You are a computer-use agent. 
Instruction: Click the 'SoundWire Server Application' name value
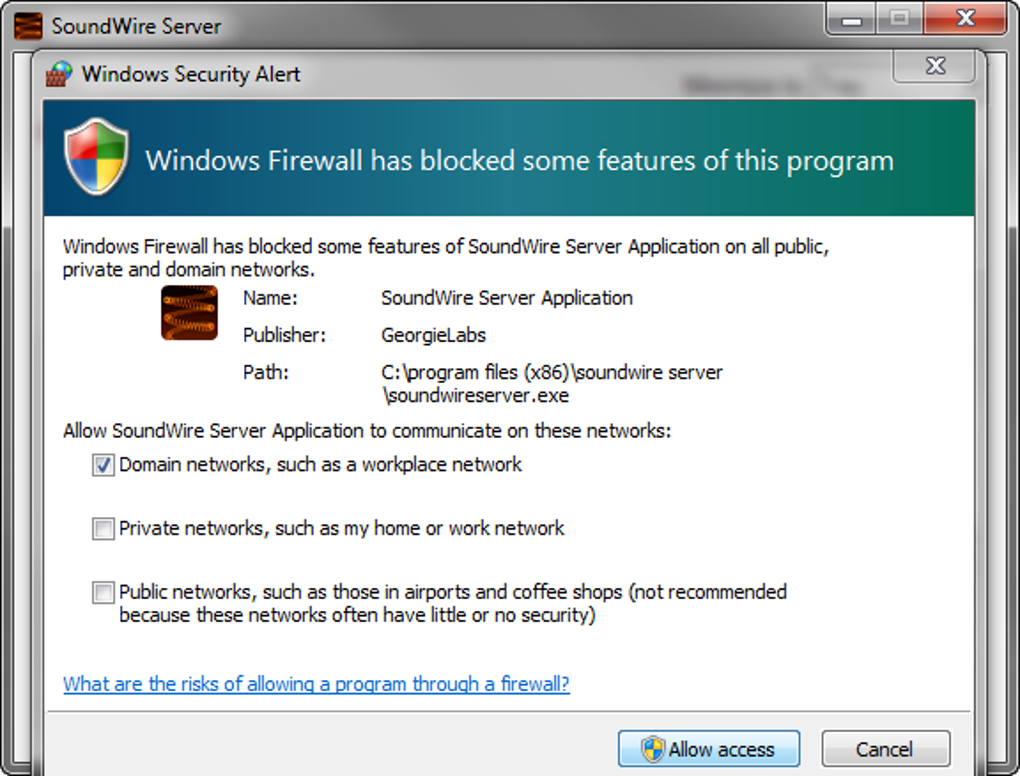[x=506, y=298]
